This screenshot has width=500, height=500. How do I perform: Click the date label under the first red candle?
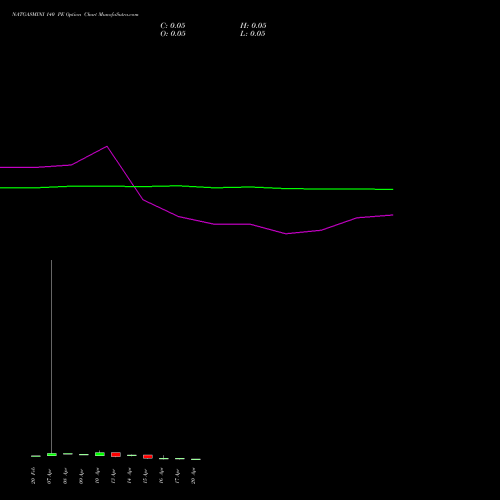pos(113,476)
